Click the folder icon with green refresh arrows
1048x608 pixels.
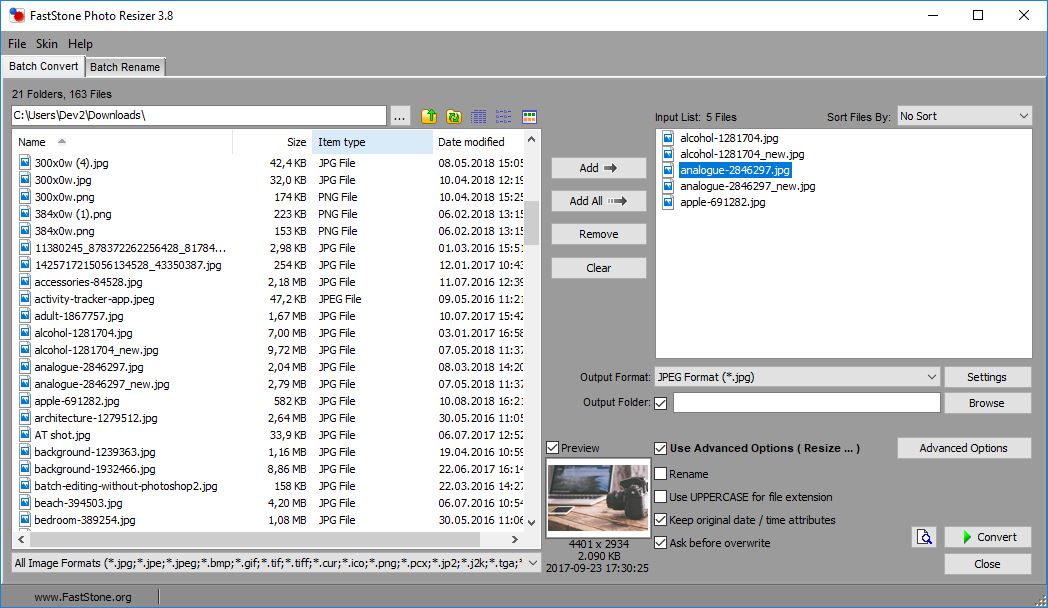click(454, 116)
